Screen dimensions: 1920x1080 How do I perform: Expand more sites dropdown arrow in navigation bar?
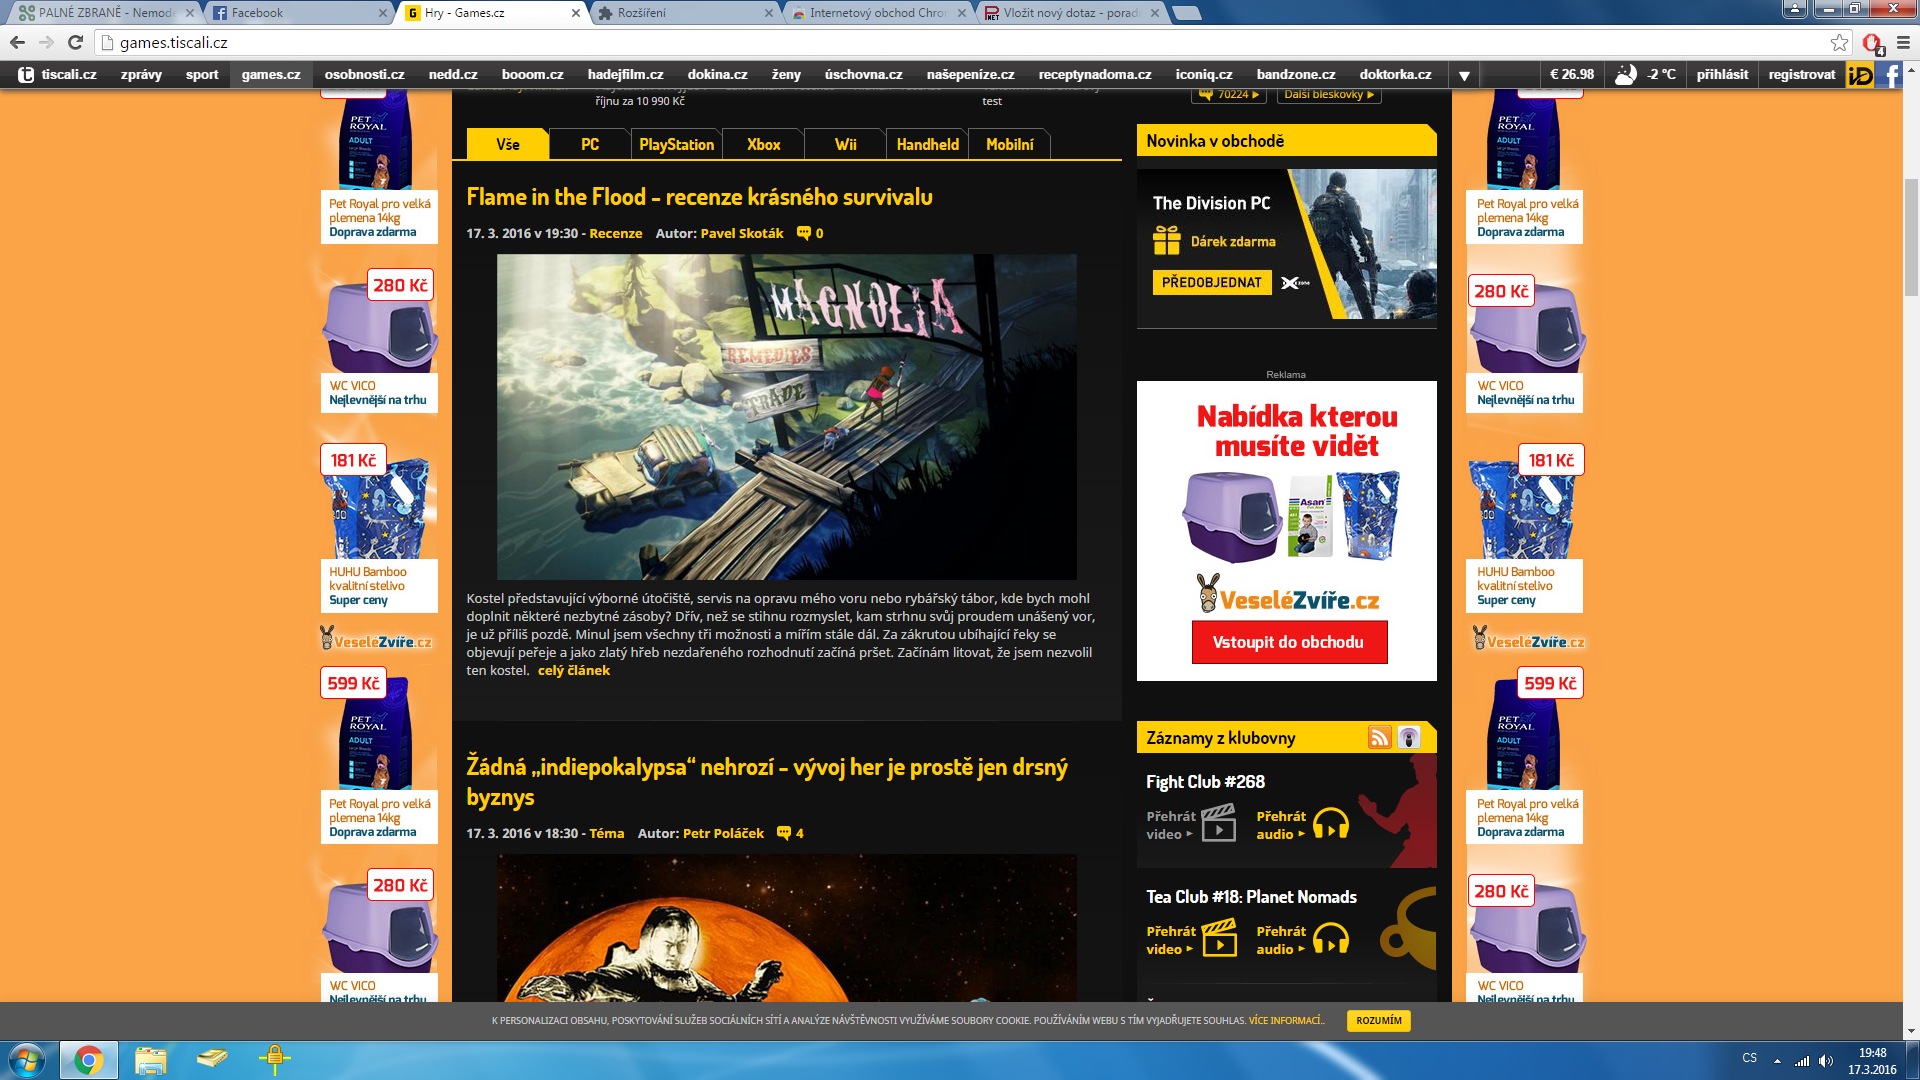pyautogui.click(x=1464, y=75)
